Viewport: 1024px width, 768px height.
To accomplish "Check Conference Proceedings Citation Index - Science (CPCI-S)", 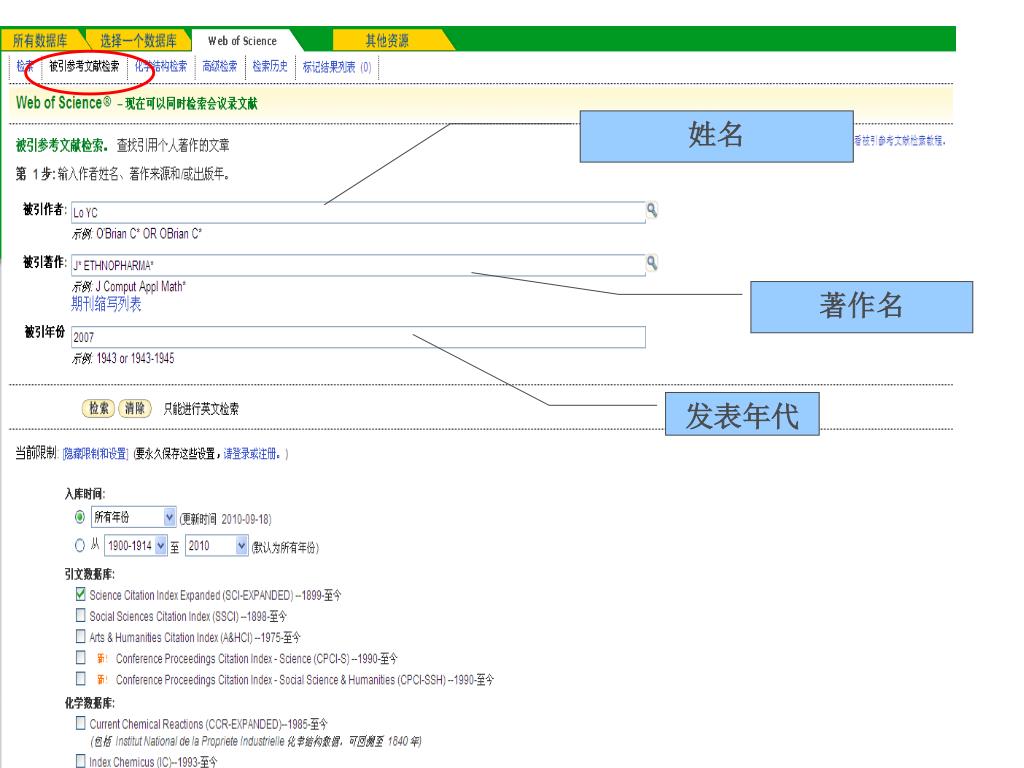I will pyautogui.click(x=80, y=657).
